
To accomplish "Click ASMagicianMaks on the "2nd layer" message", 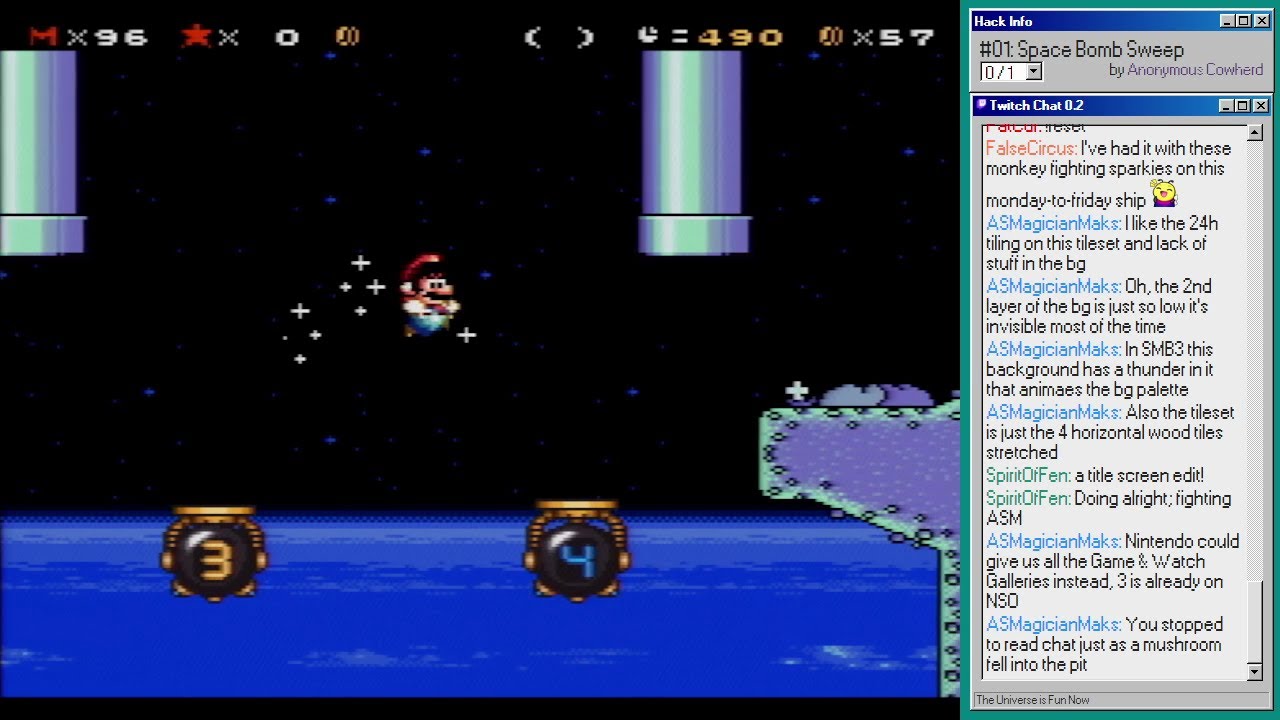I will 1053,286.
